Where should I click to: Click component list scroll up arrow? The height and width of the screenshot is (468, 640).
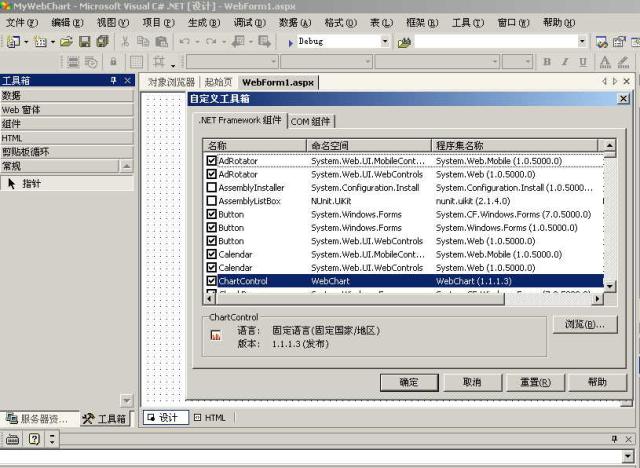(609, 145)
